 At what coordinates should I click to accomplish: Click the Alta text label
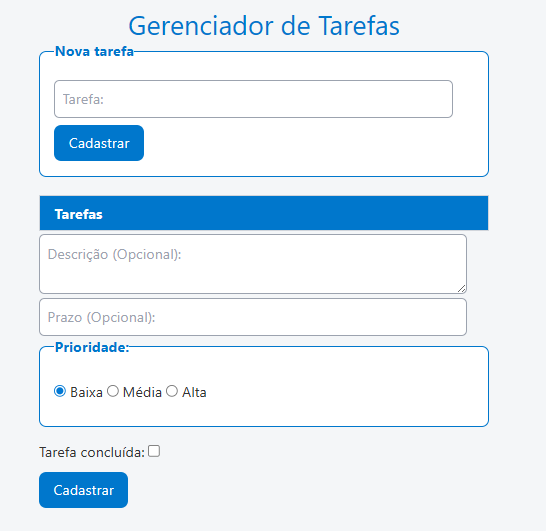tap(194, 392)
